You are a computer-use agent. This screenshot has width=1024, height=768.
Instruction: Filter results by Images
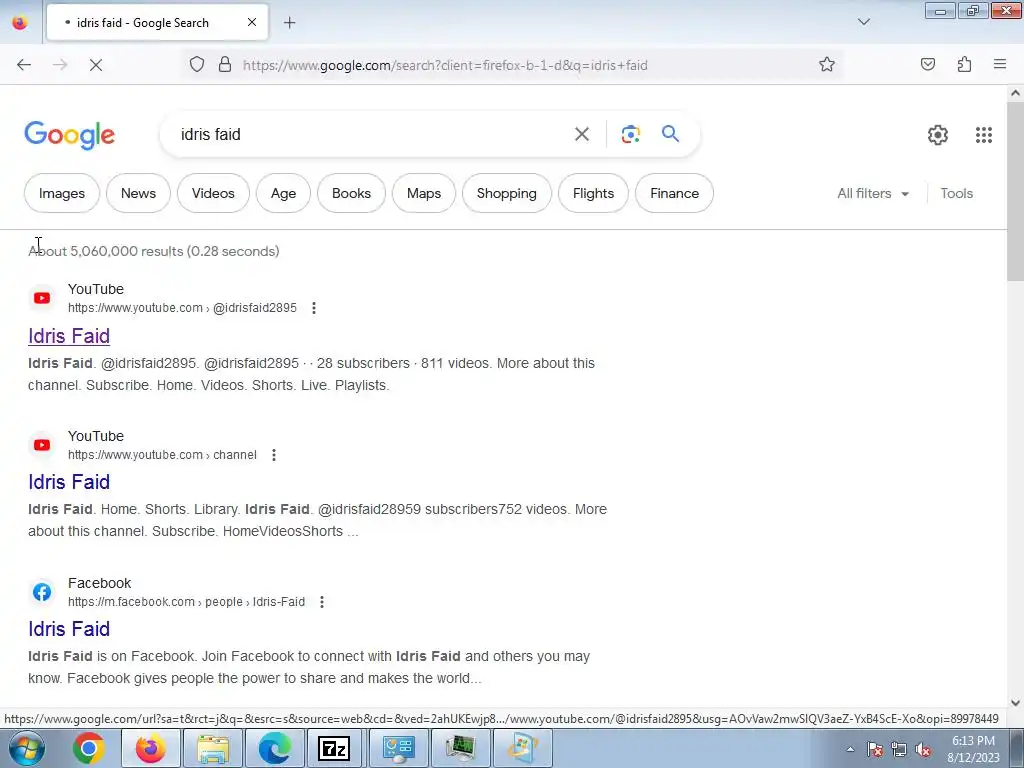click(x=62, y=193)
